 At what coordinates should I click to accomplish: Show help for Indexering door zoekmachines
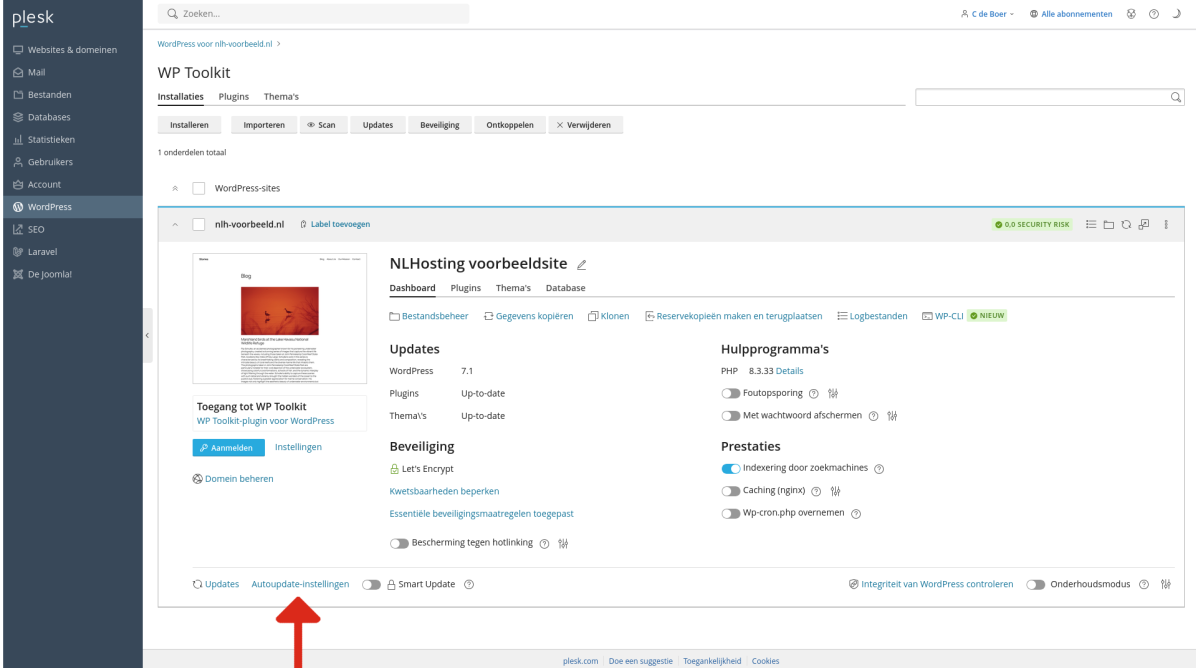[x=879, y=469]
